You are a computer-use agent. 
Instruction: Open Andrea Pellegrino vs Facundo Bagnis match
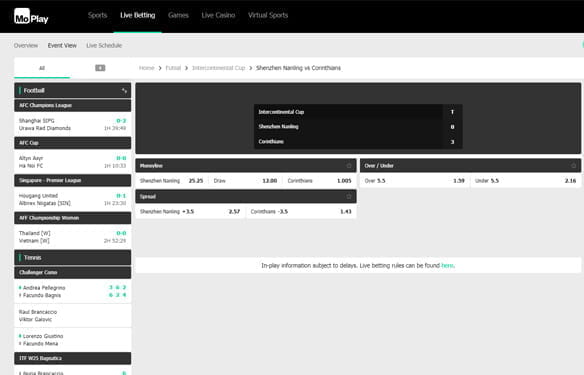pos(73,291)
